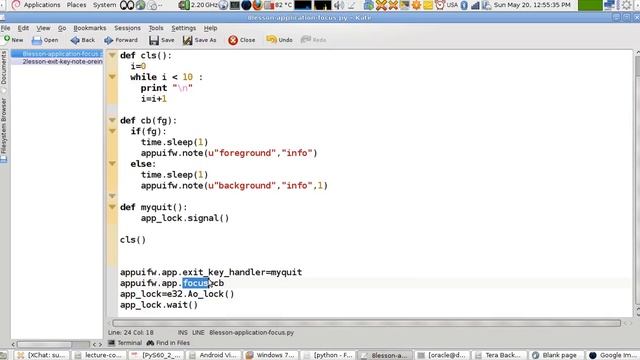
Task: Click the greyed Redo toolbar button
Action: (x=313, y=40)
